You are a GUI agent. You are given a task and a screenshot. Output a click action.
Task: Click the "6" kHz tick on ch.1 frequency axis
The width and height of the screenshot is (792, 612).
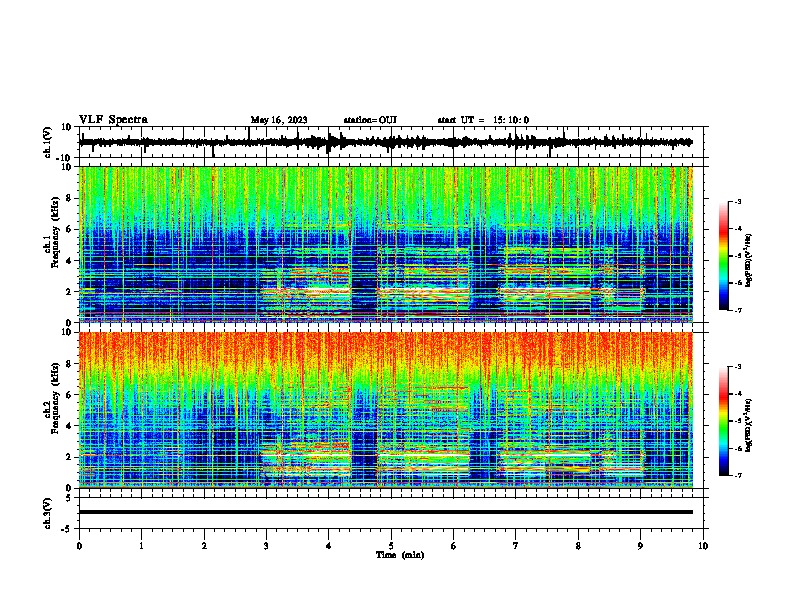pyautogui.click(x=69, y=229)
